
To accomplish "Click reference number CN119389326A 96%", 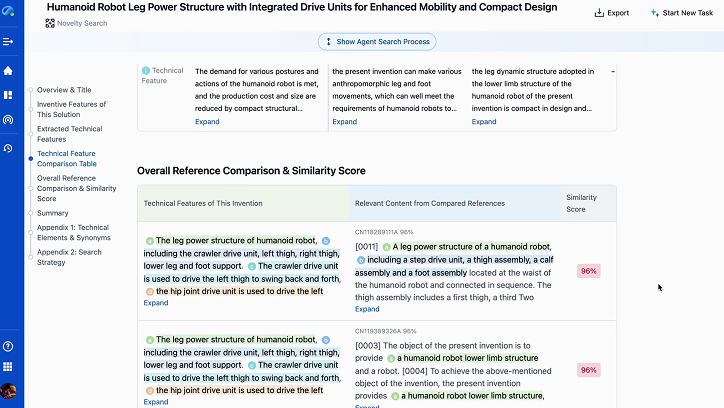I will [x=386, y=331].
